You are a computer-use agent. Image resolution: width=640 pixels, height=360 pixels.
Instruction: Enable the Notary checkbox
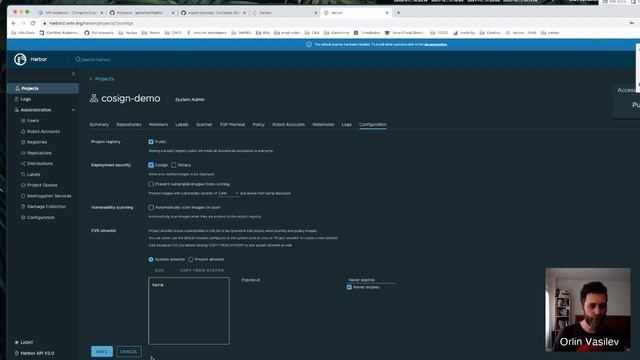coord(174,165)
